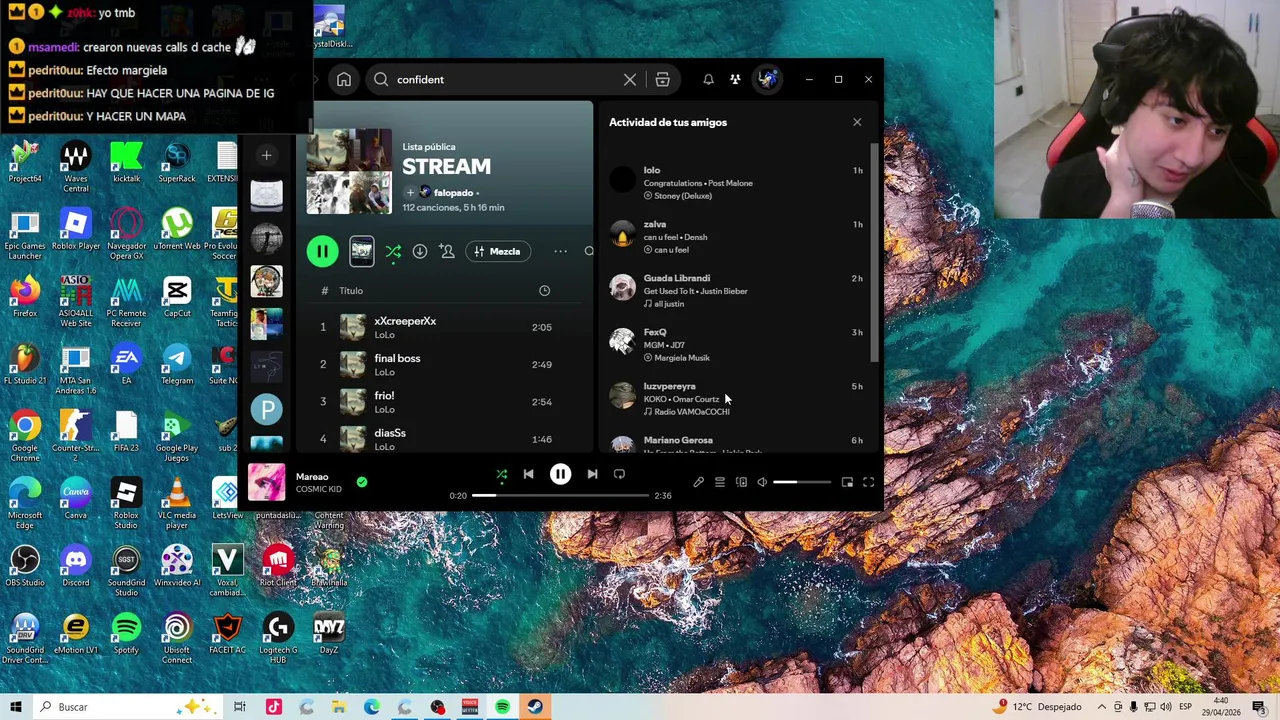Image resolution: width=1280 pixels, height=720 pixels.
Task: Open Task View on the taskbar
Action: pyautogui.click(x=240, y=707)
